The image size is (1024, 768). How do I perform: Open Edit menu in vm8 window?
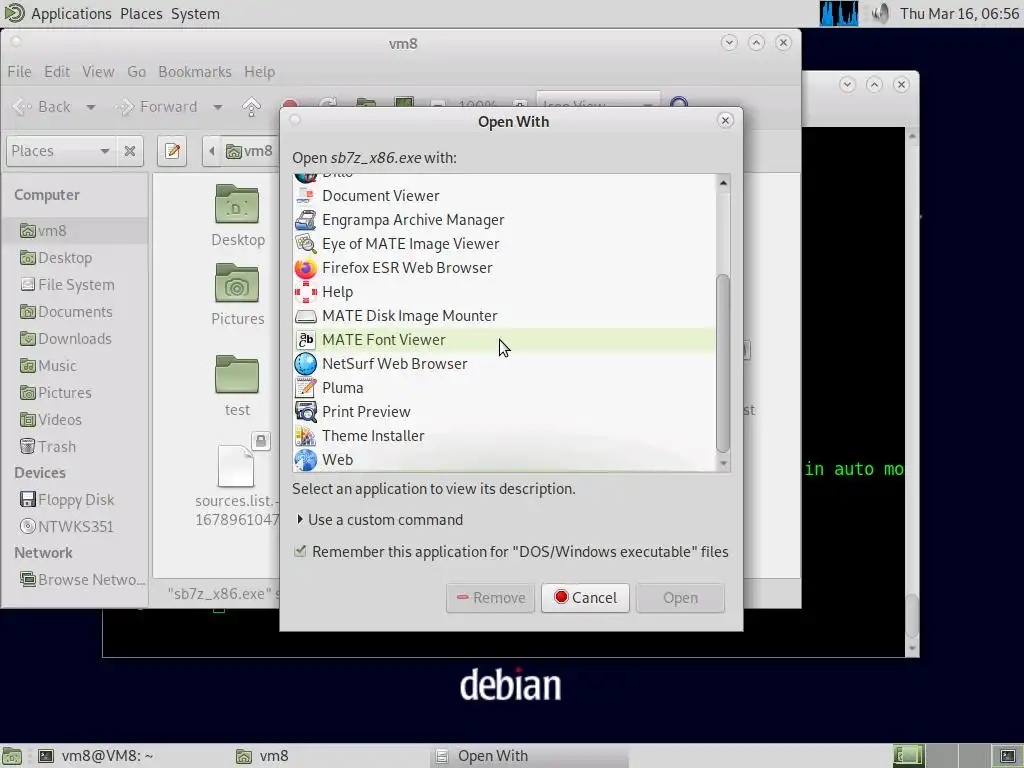point(57,72)
